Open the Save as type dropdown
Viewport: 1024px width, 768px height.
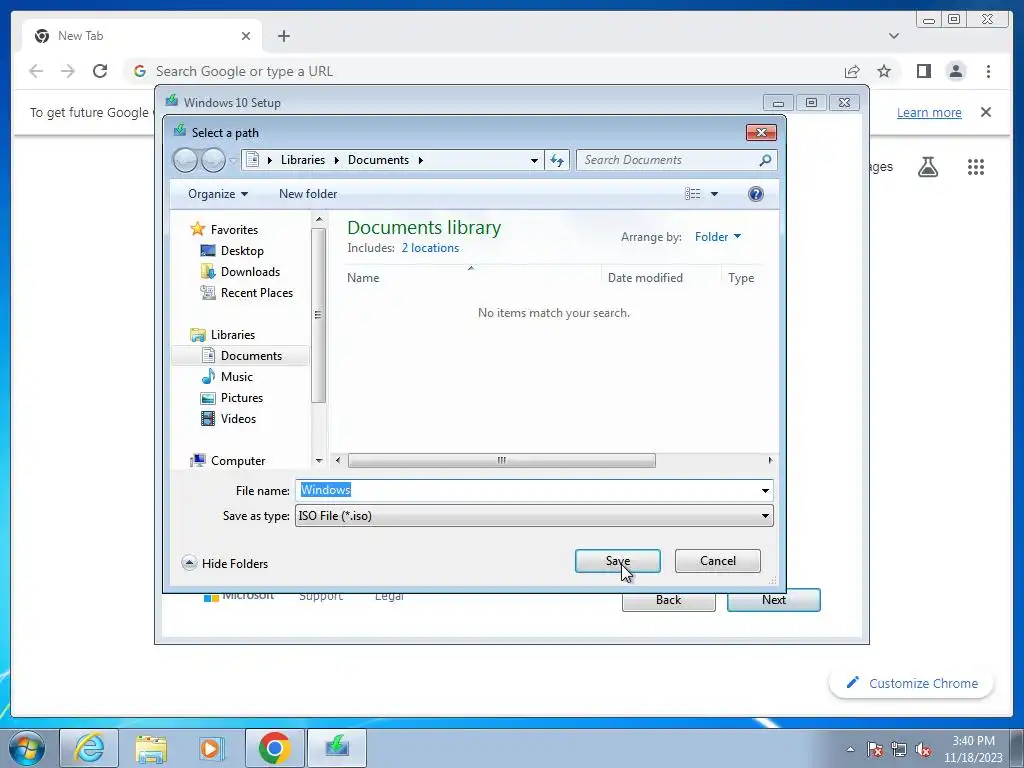534,516
